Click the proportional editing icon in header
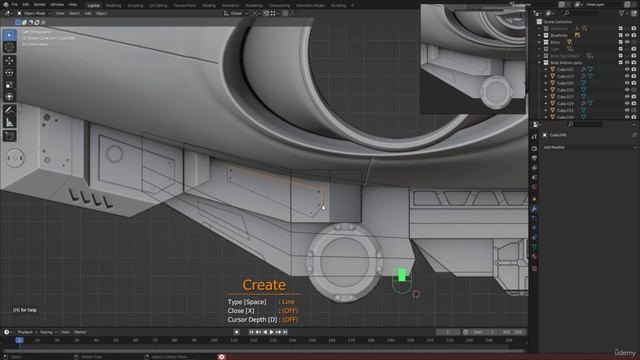 point(285,13)
